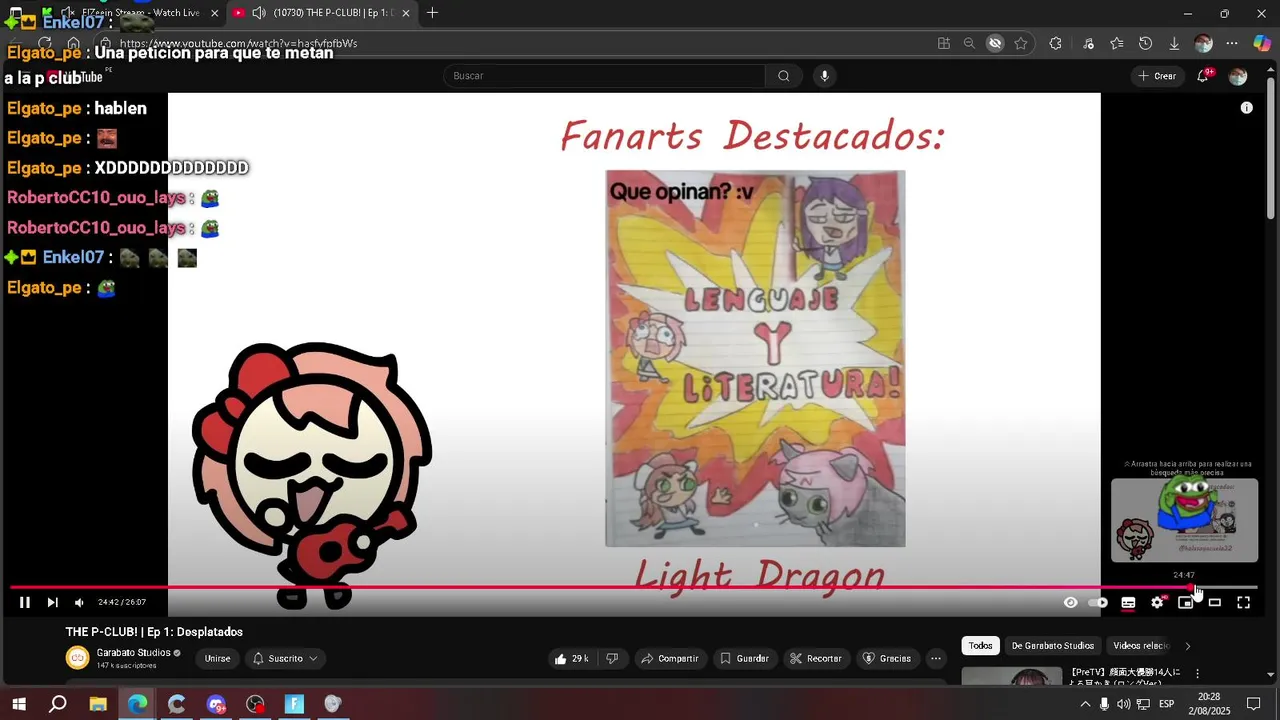Go to the browser home page
Screen dimensions: 1280x720
pos(73,43)
